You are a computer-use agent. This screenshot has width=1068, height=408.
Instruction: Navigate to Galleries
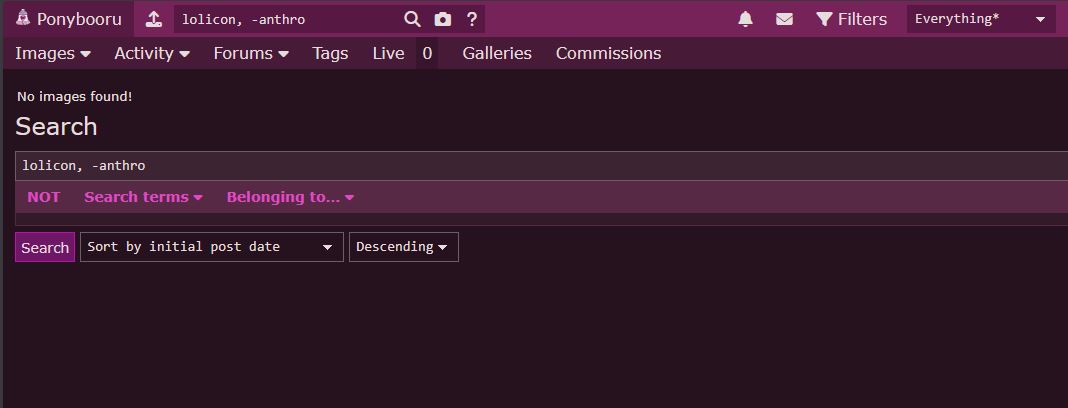[497, 53]
